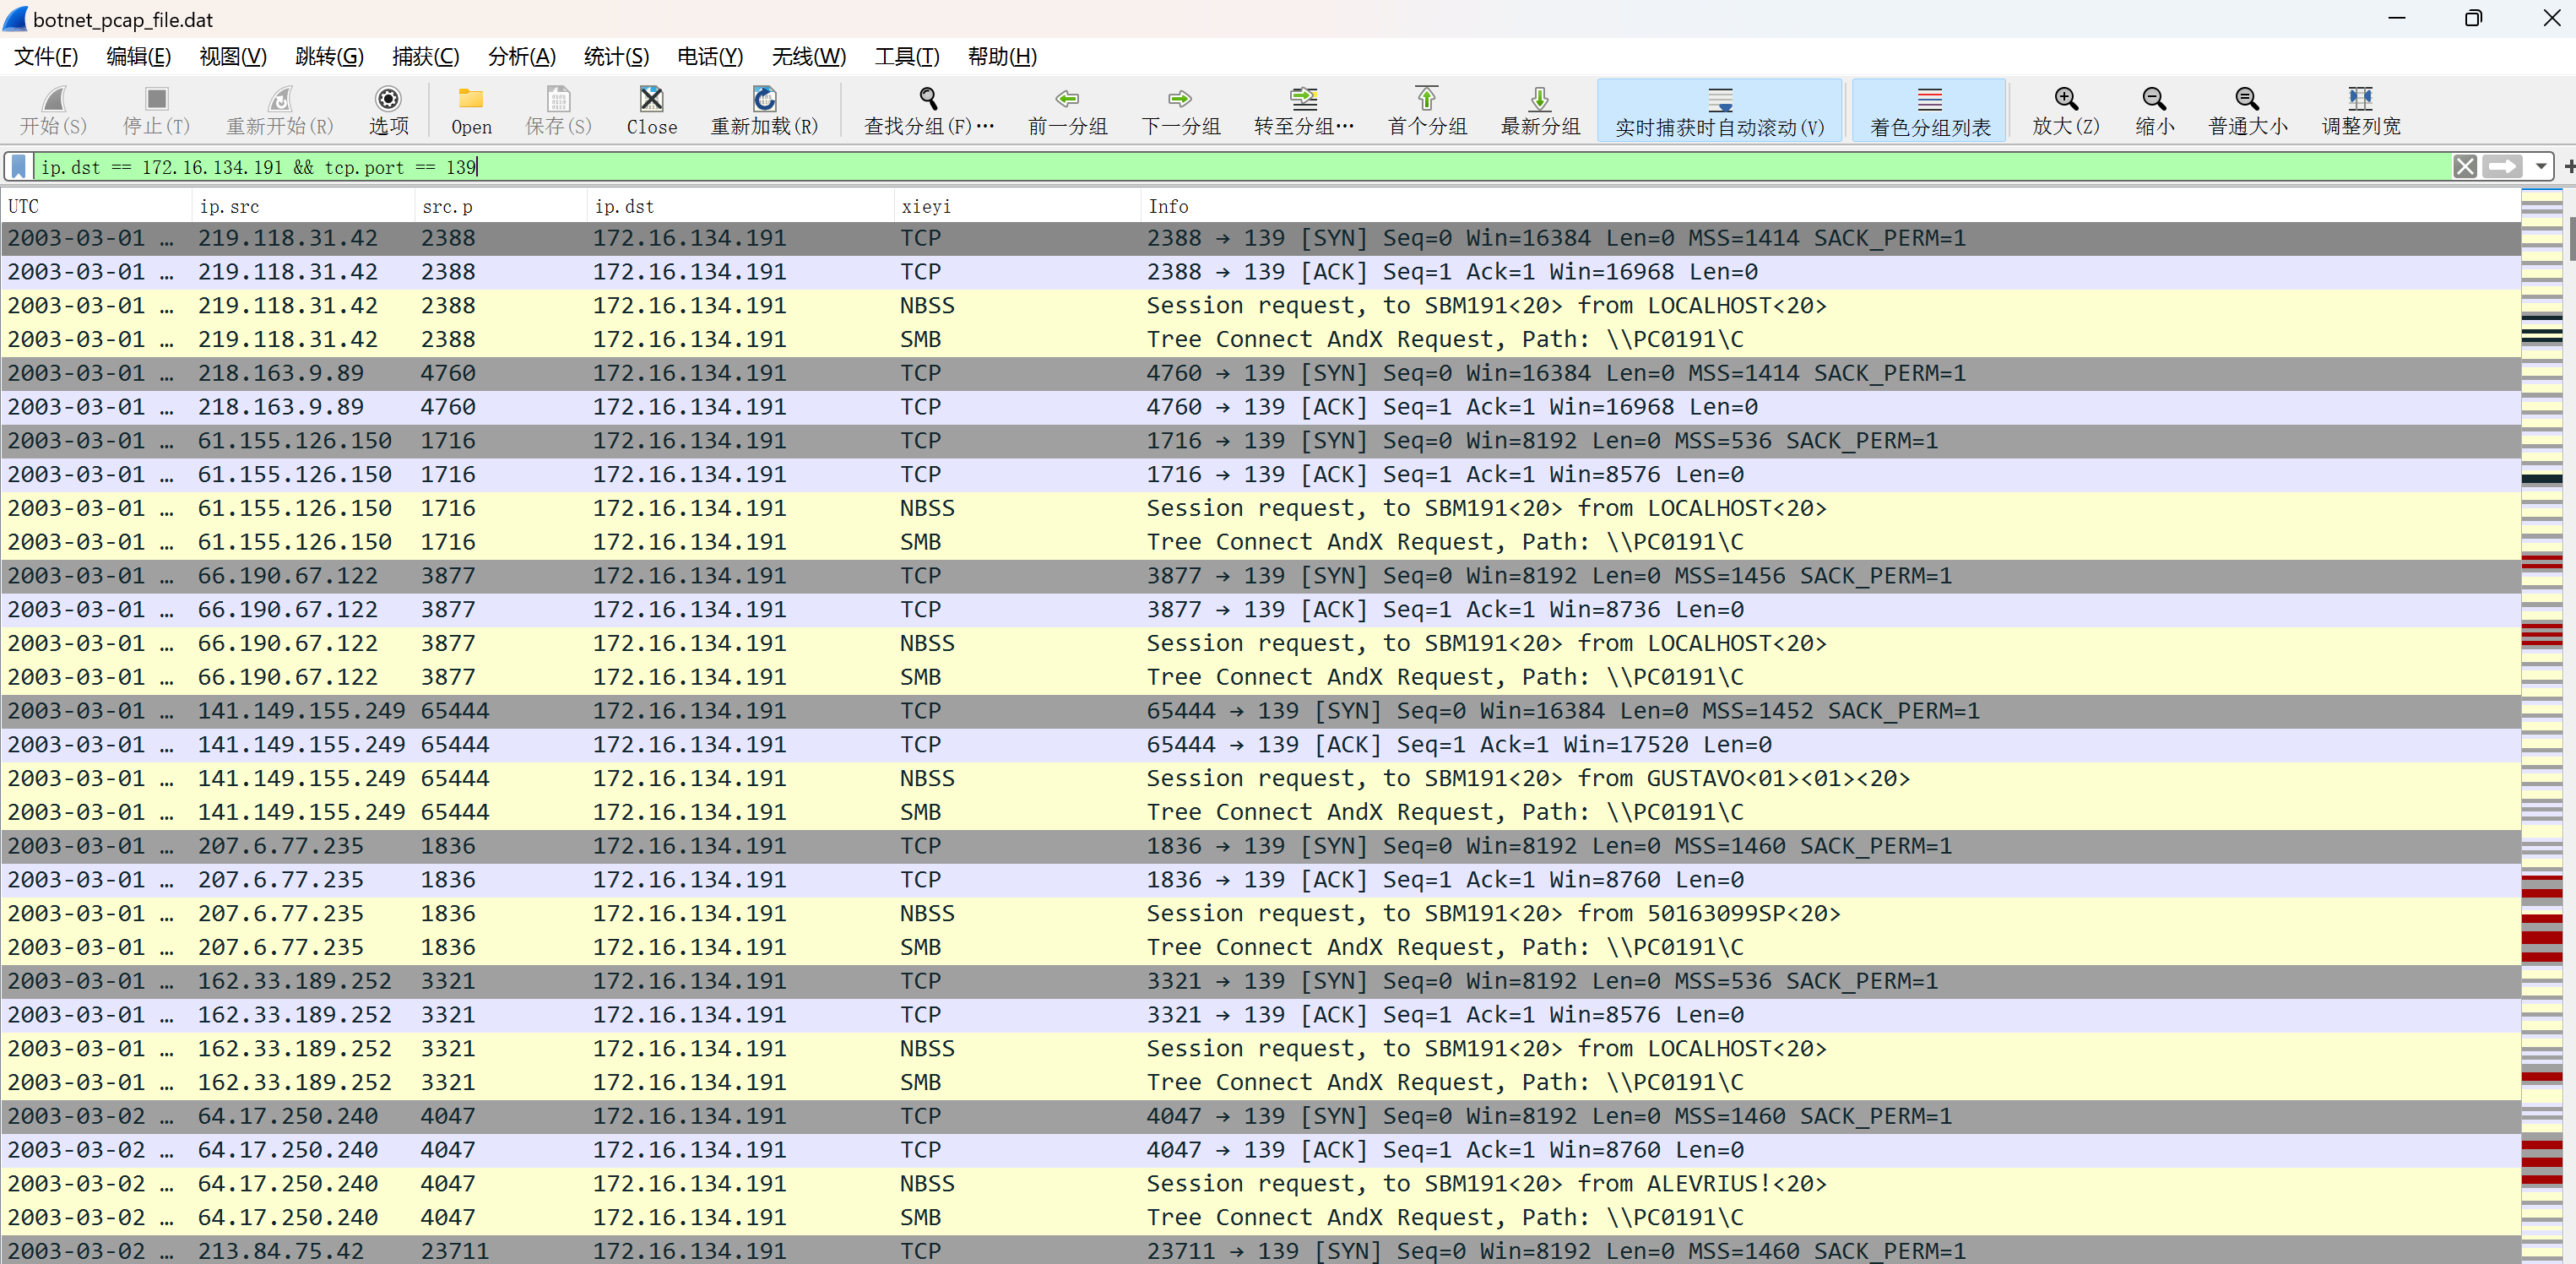Select NBSS Session request from 141.149.155.249 GUSTAVO
Screen dimensions: 2576x1264
pos(1260,778)
